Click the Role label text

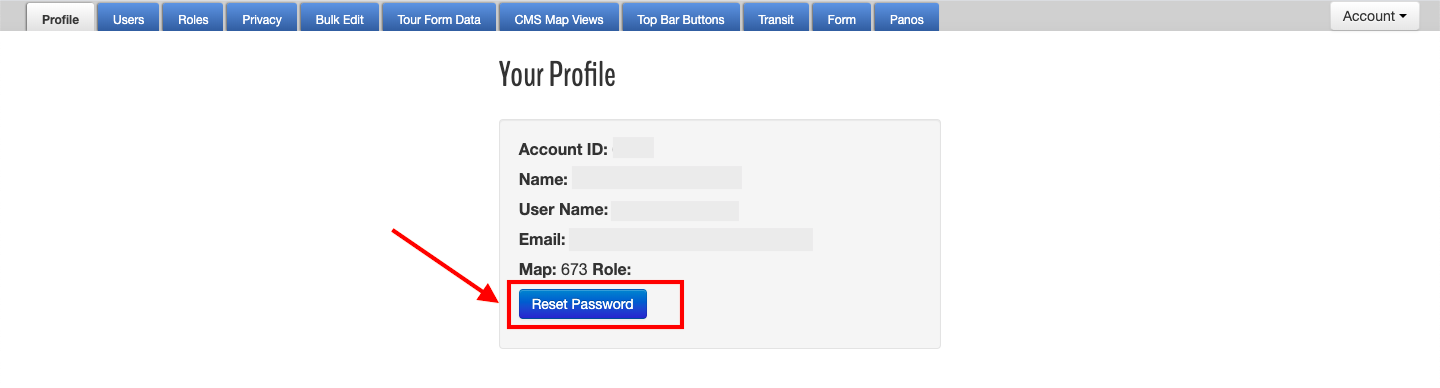pyautogui.click(x=612, y=269)
